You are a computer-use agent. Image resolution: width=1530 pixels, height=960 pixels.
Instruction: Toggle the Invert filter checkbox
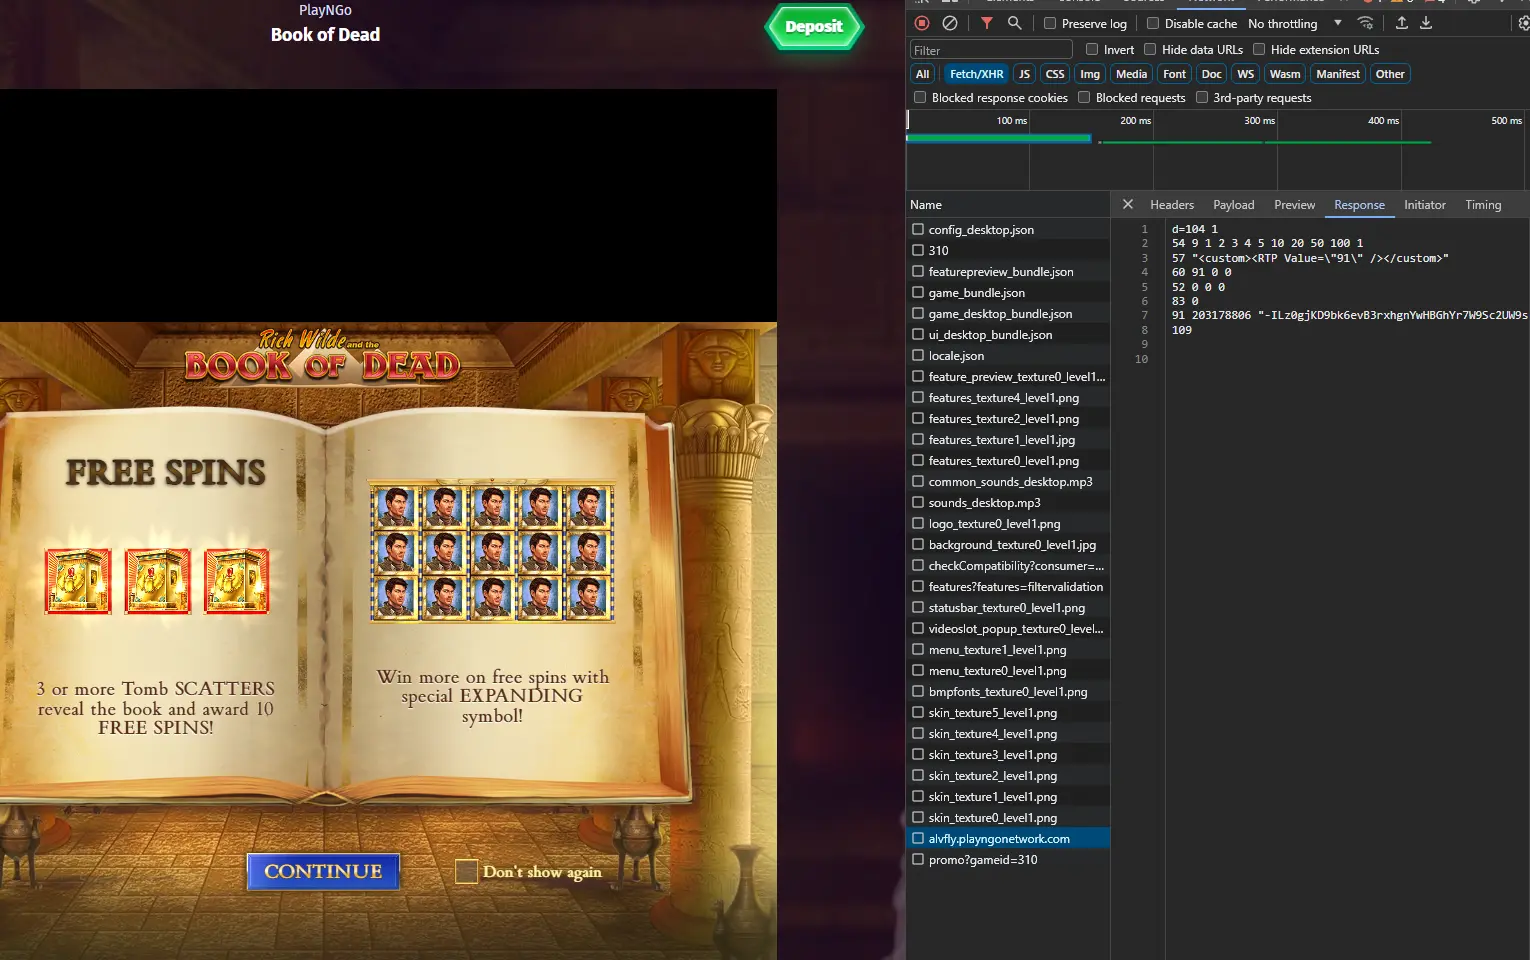(1092, 49)
